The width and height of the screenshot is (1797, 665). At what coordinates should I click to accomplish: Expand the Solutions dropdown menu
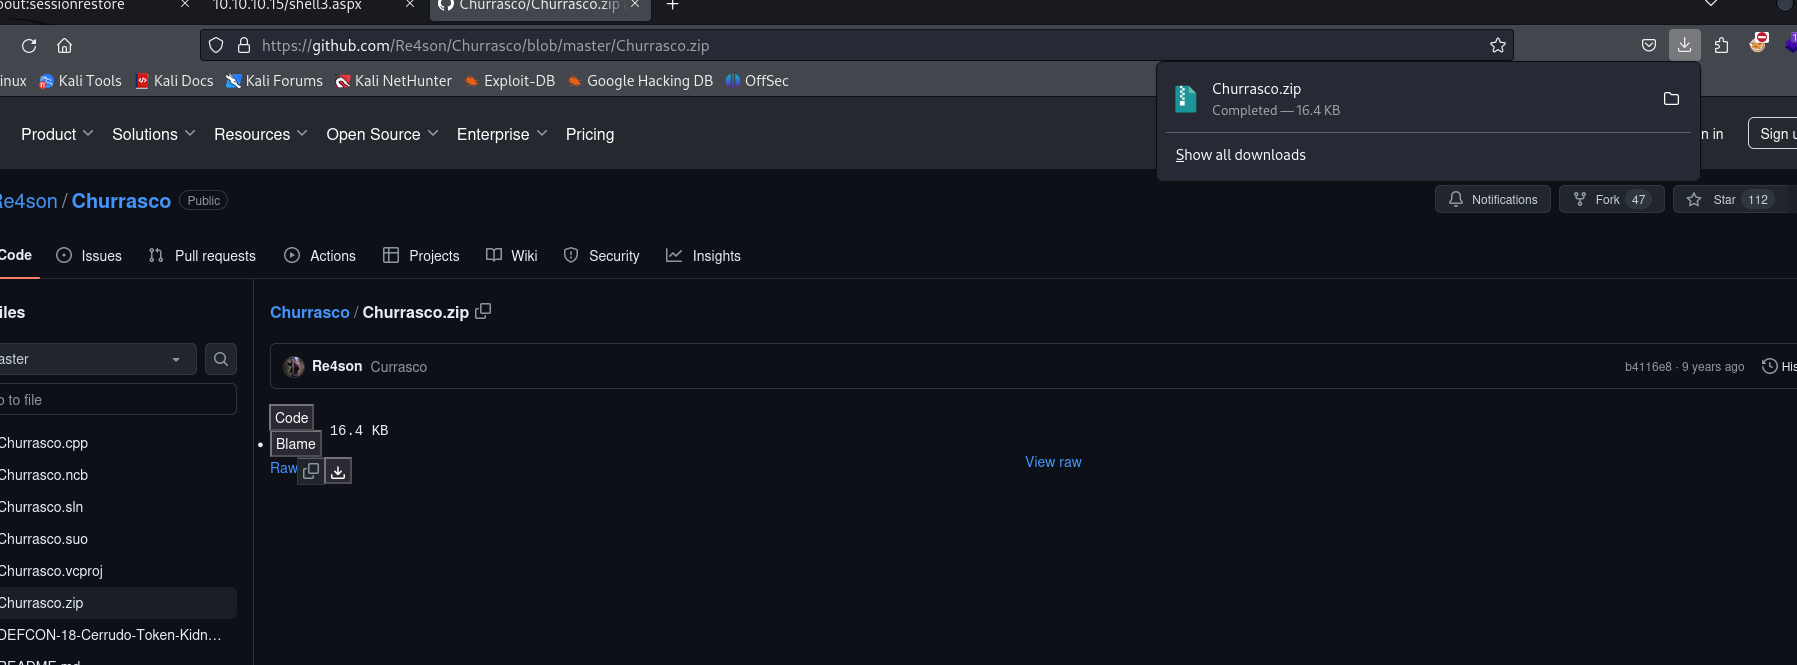pos(153,134)
